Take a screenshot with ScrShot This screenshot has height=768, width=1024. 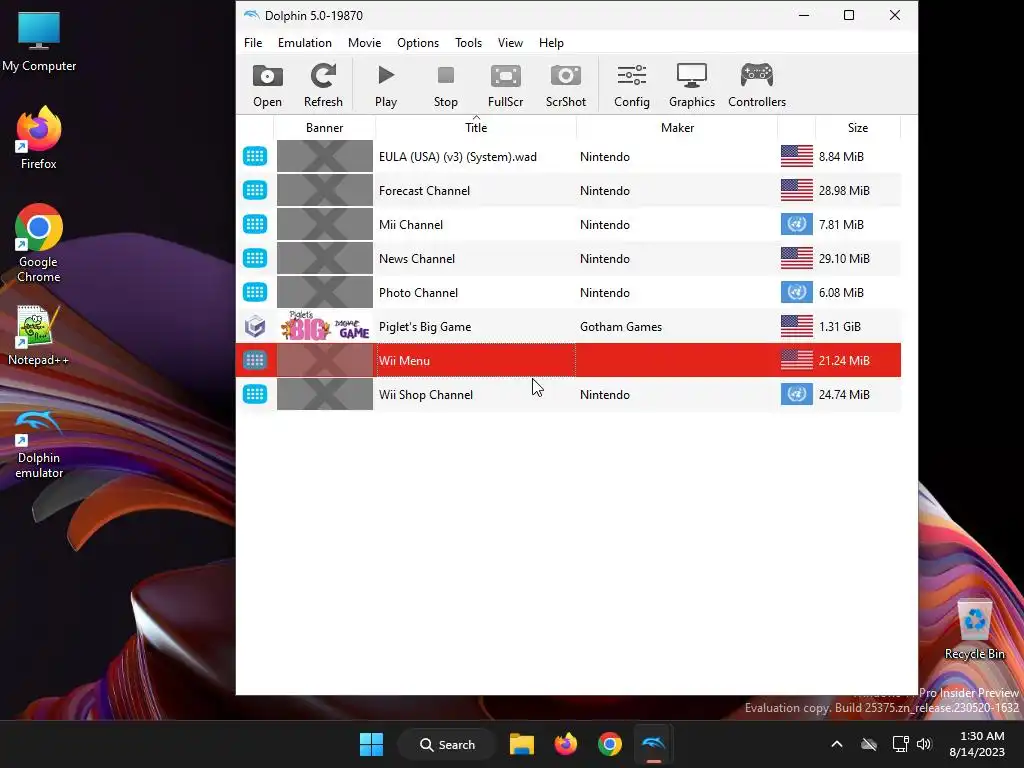pos(566,85)
